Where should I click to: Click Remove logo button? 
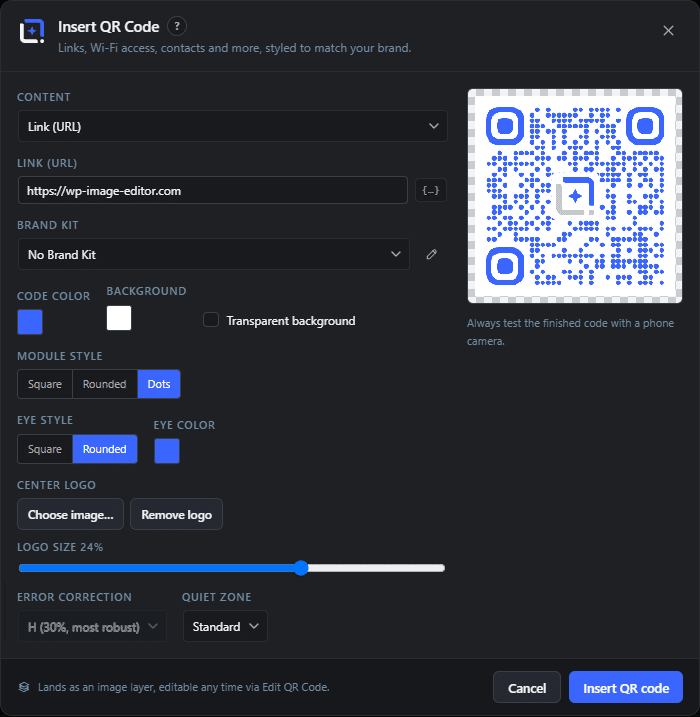tap(176, 514)
